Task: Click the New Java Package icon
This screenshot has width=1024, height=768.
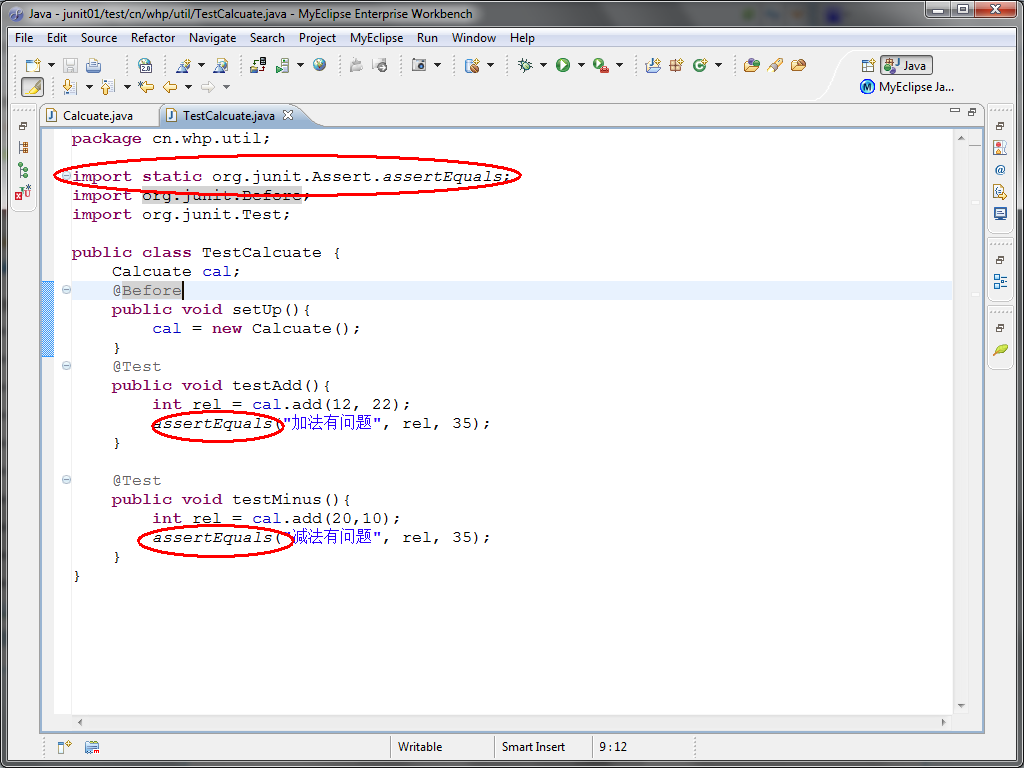Action: pos(677,65)
